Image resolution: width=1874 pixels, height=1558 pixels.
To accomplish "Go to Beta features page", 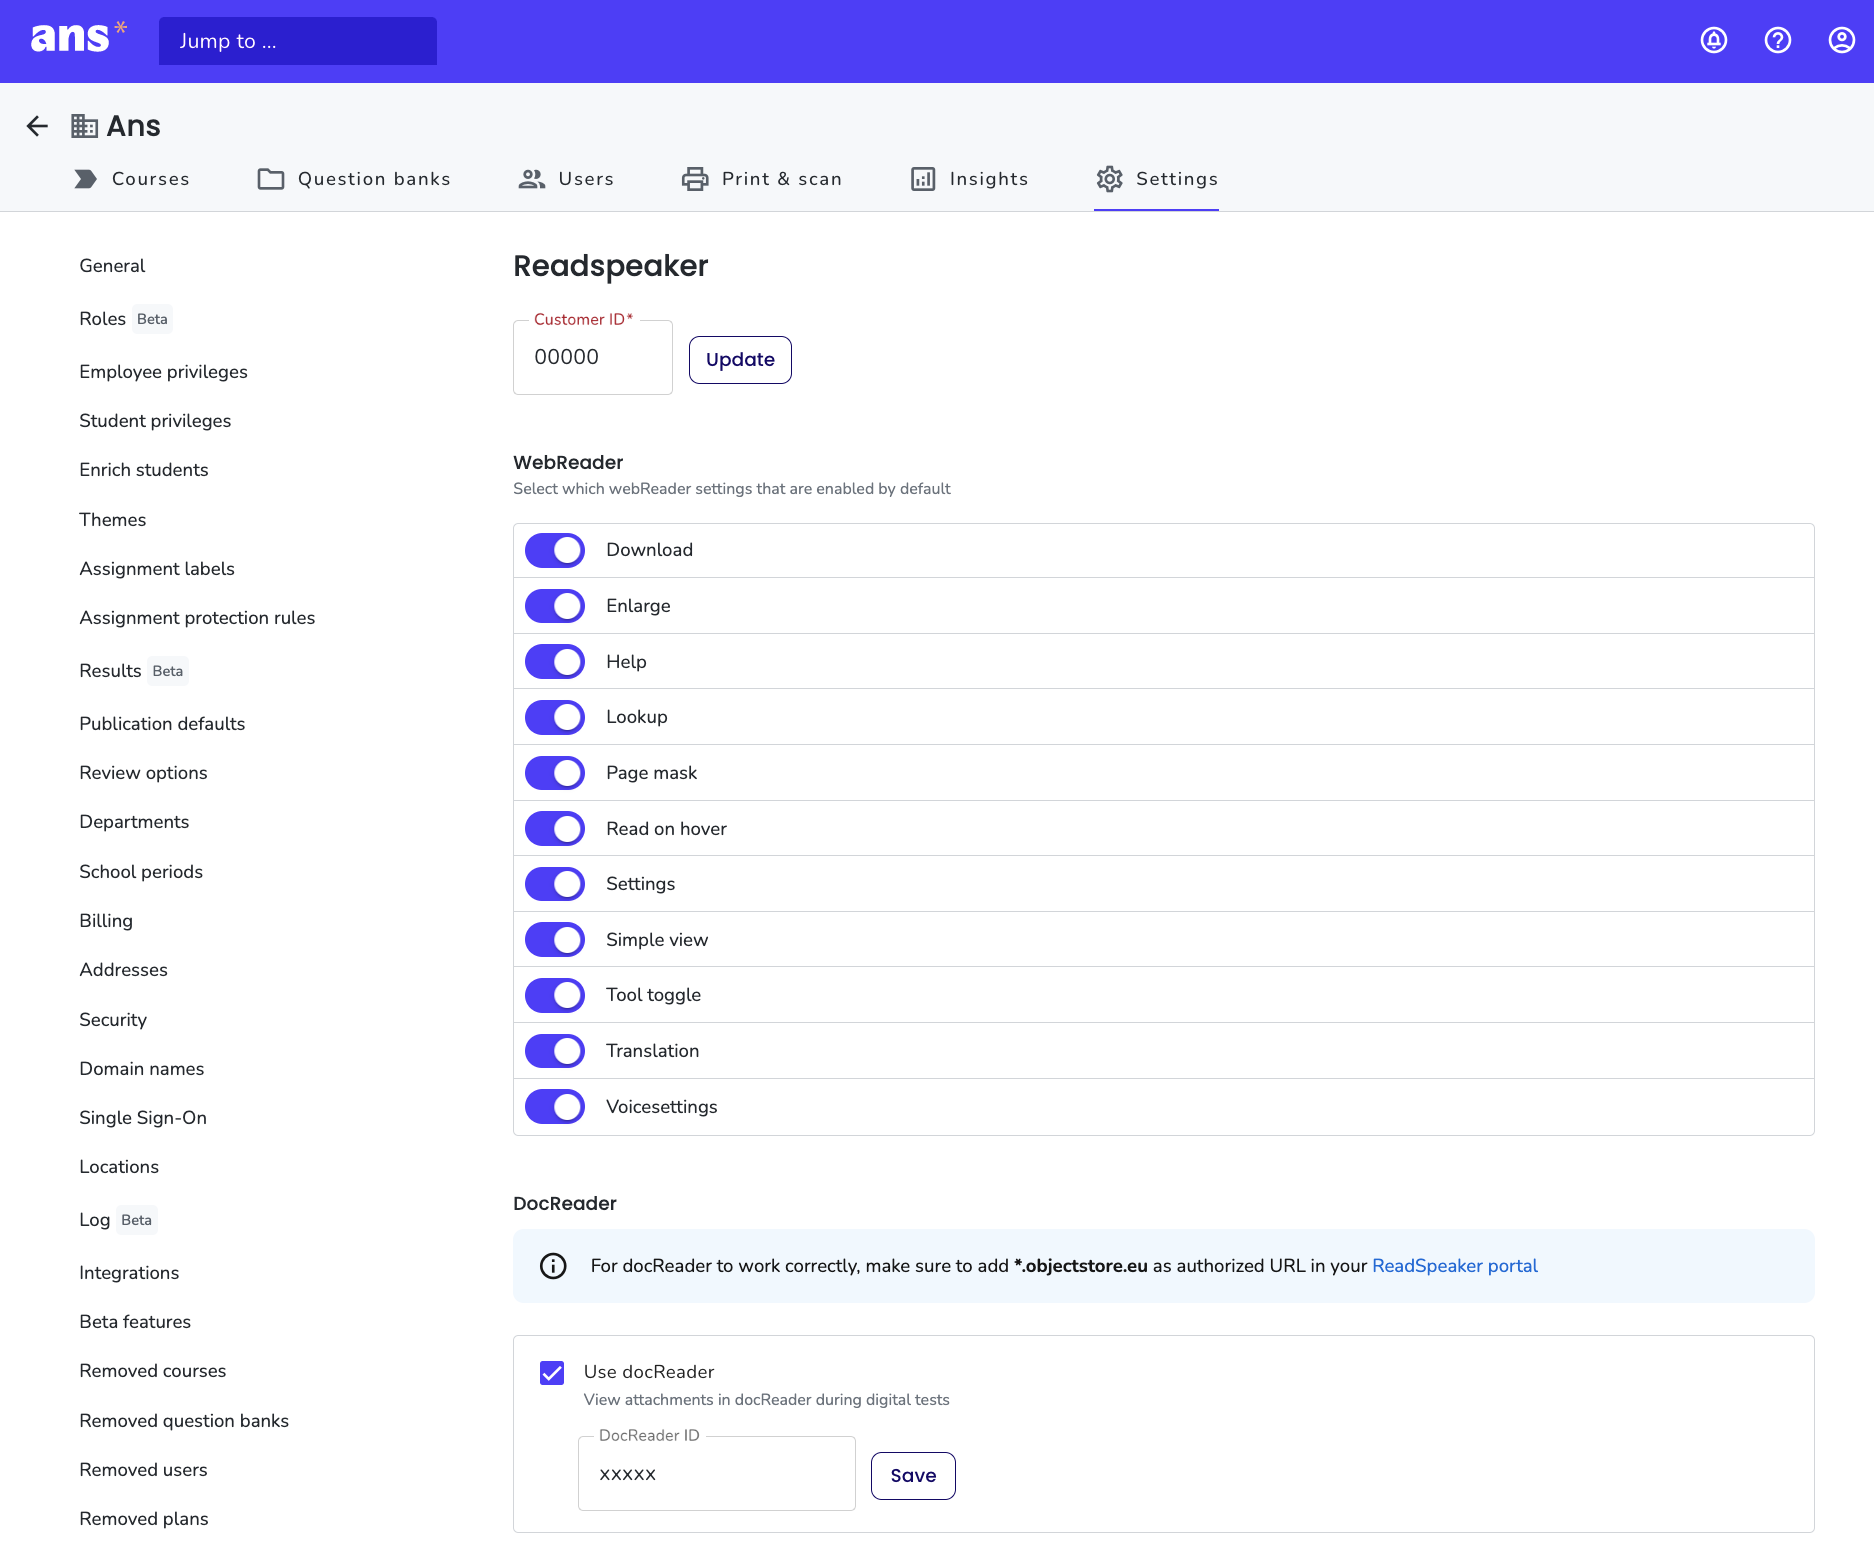I will [x=135, y=1322].
